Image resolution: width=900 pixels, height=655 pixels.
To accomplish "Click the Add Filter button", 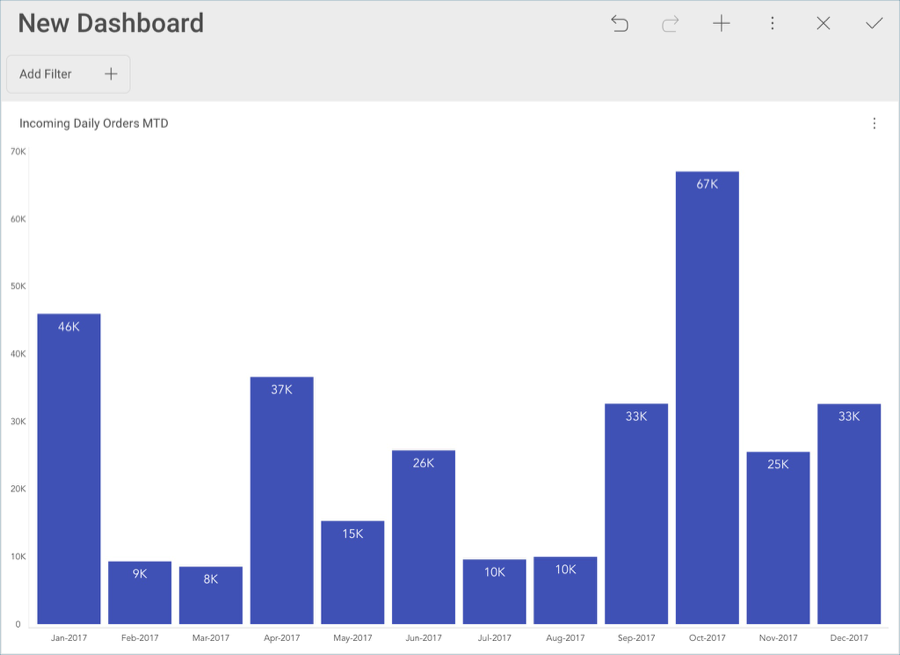I will pos(68,74).
